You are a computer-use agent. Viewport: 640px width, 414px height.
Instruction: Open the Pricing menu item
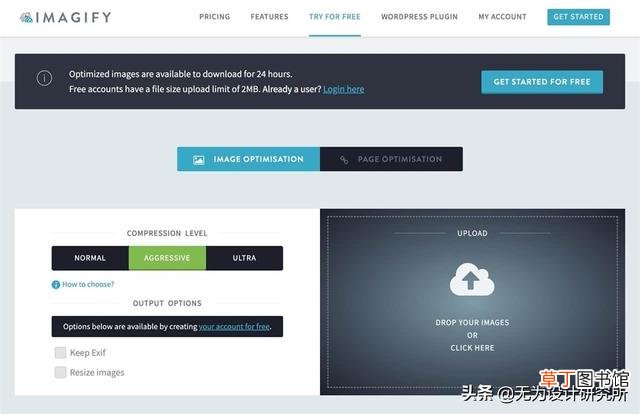pos(214,17)
